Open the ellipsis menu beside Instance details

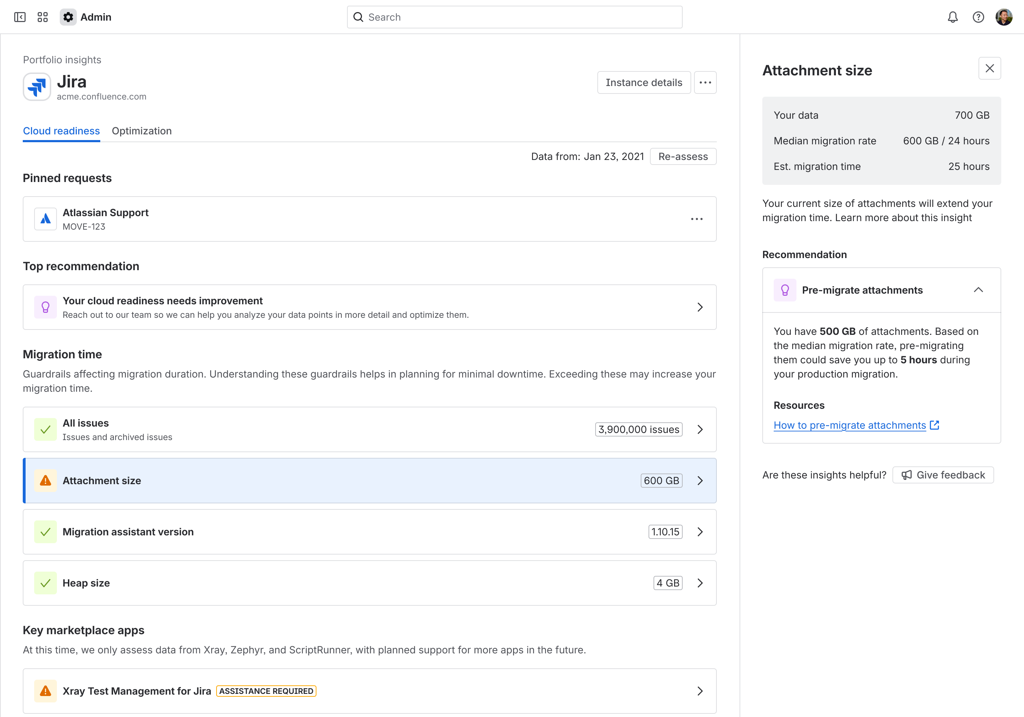[x=705, y=82]
